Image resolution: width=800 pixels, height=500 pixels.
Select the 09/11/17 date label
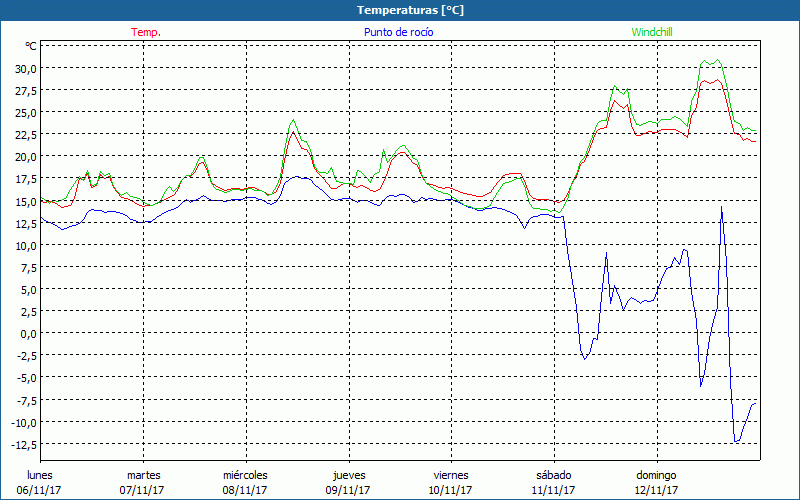click(x=348, y=490)
